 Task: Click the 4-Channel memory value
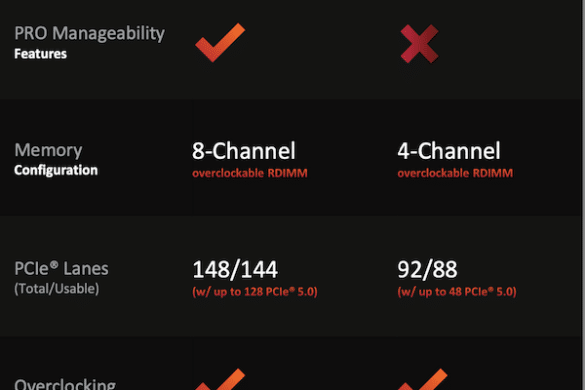coord(449,151)
